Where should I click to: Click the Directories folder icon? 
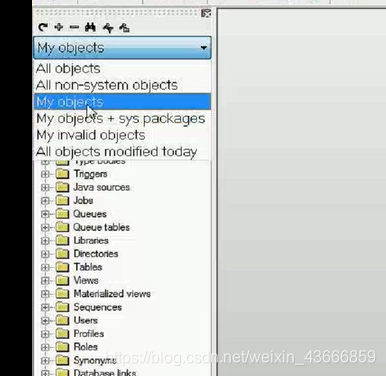pyautogui.click(x=62, y=254)
